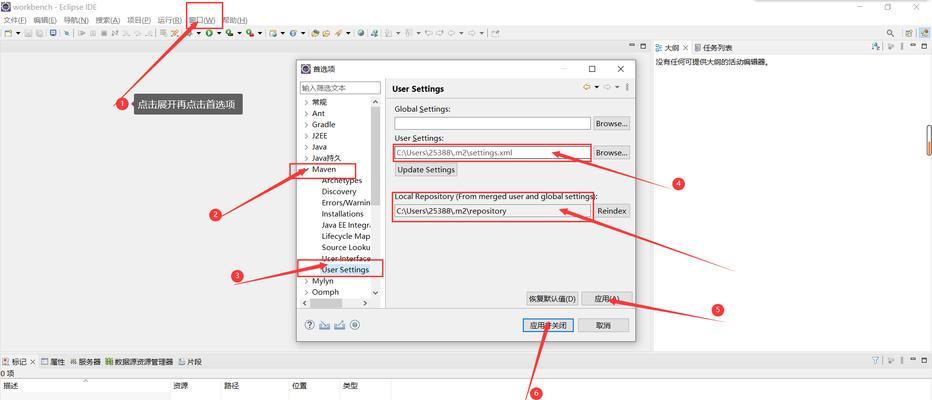Switch to the 任务列表 tab

(x=713, y=48)
